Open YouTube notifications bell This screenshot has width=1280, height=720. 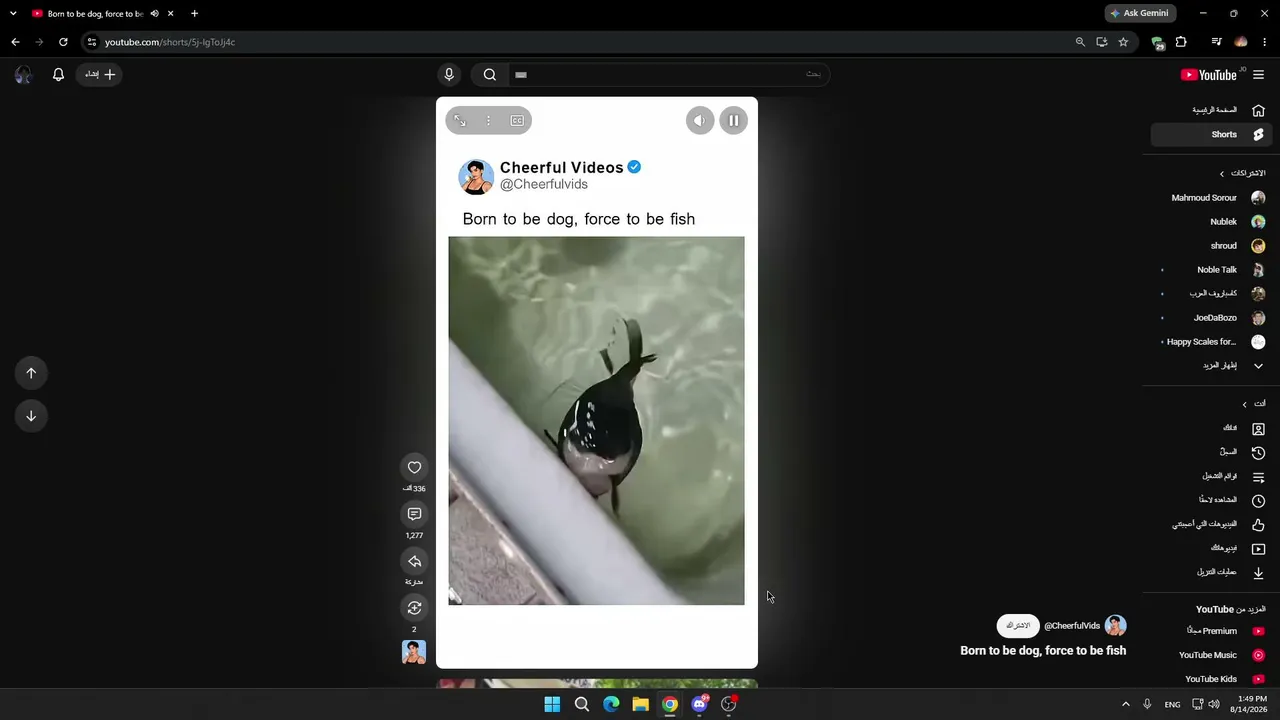(x=58, y=74)
